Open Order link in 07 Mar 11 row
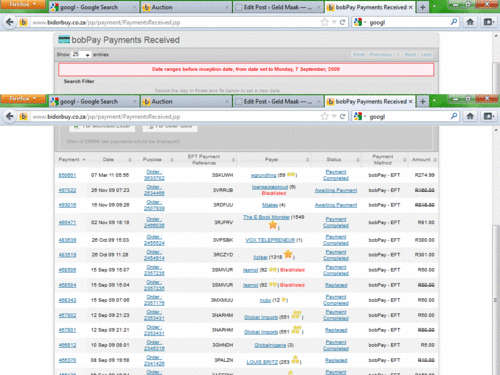This screenshot has width=500, height=375. 154,175
